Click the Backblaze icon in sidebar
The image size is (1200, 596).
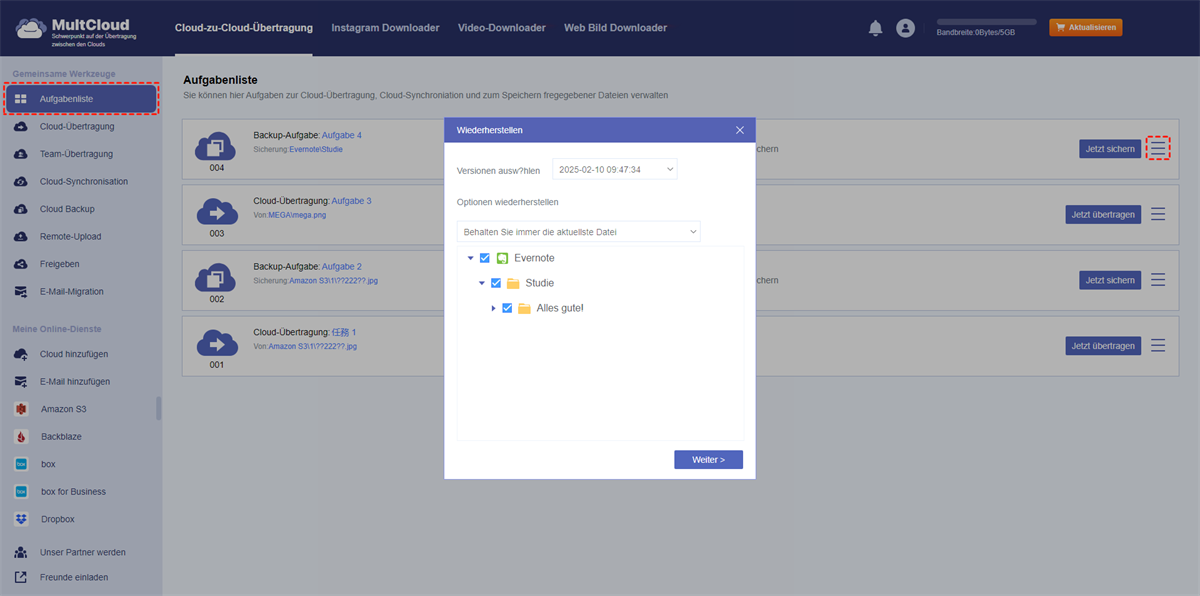[21, 437]
